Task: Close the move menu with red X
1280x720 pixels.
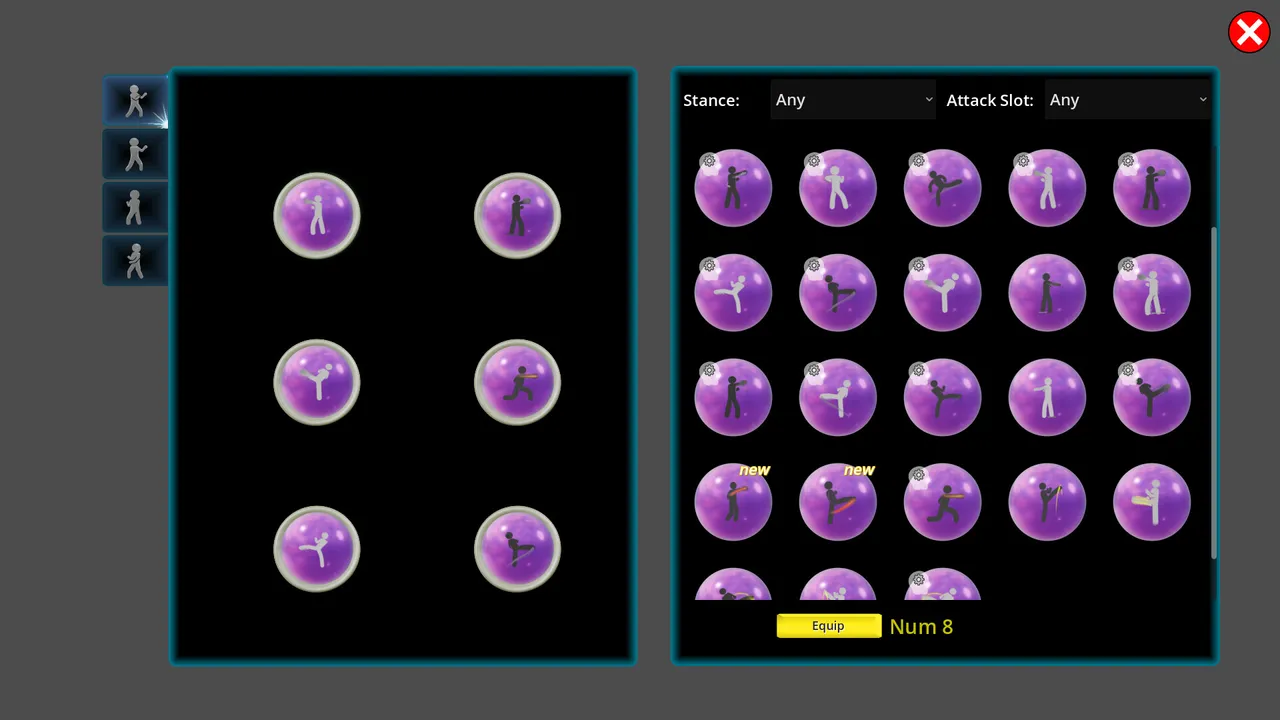Action: (1249, 33)
